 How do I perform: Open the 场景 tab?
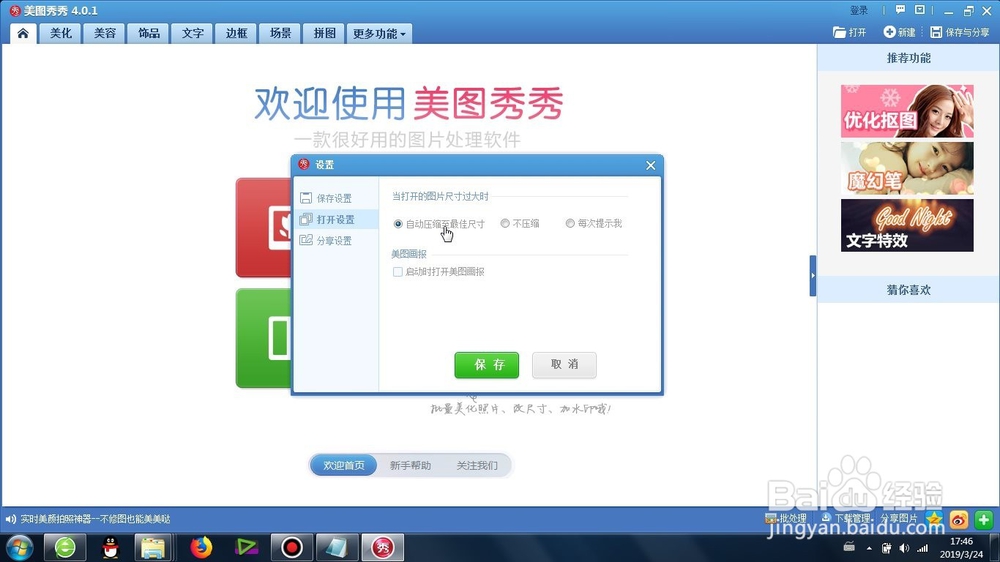pyautogui.click(x=280, y=33)
